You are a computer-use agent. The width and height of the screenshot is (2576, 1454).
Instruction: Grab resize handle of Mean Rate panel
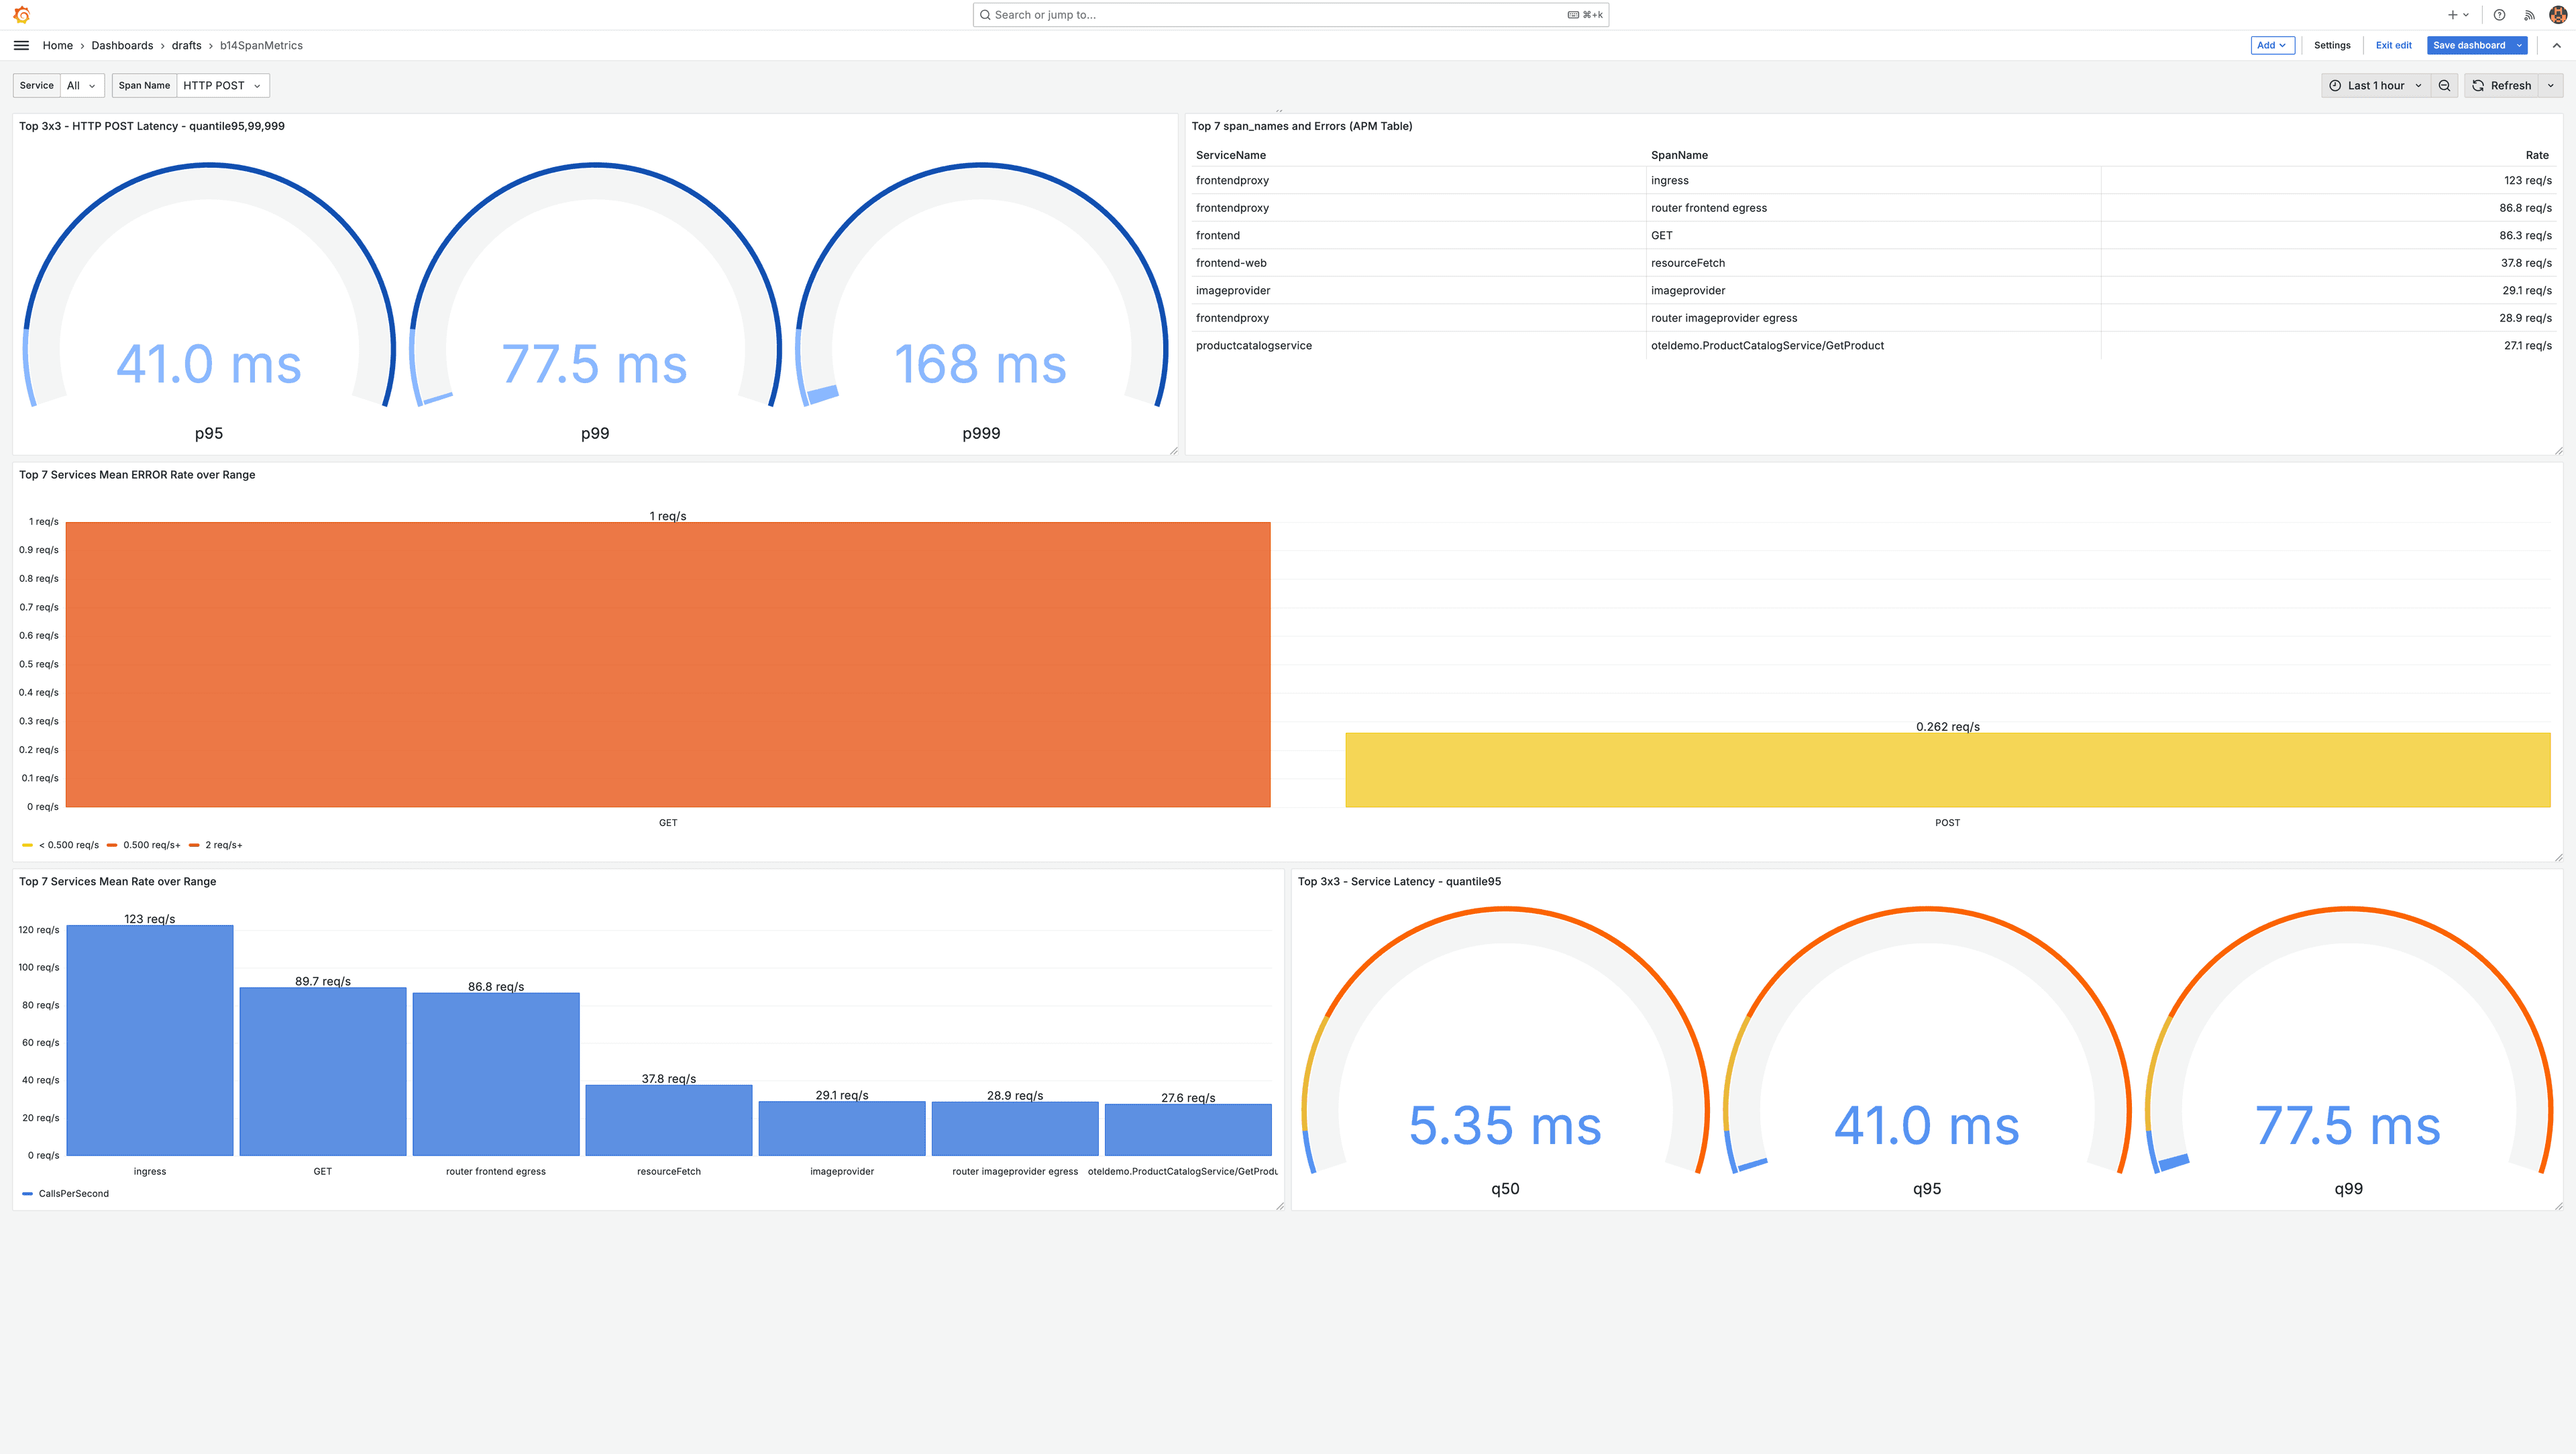(1280, 1206)
